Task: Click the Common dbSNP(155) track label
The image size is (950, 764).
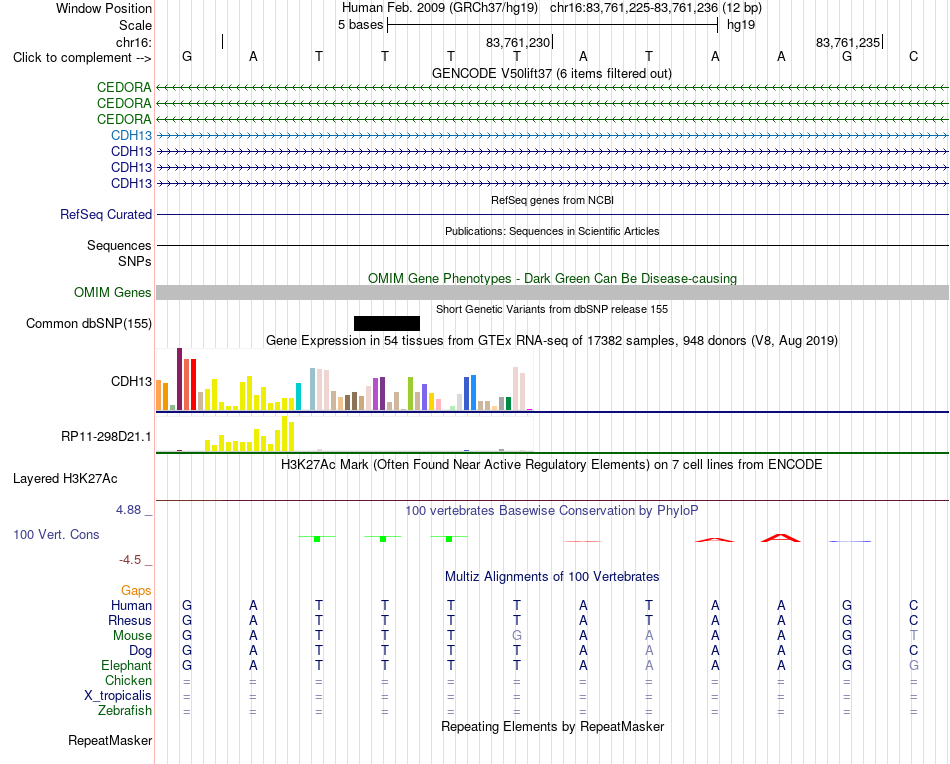Action: point(89,324)
